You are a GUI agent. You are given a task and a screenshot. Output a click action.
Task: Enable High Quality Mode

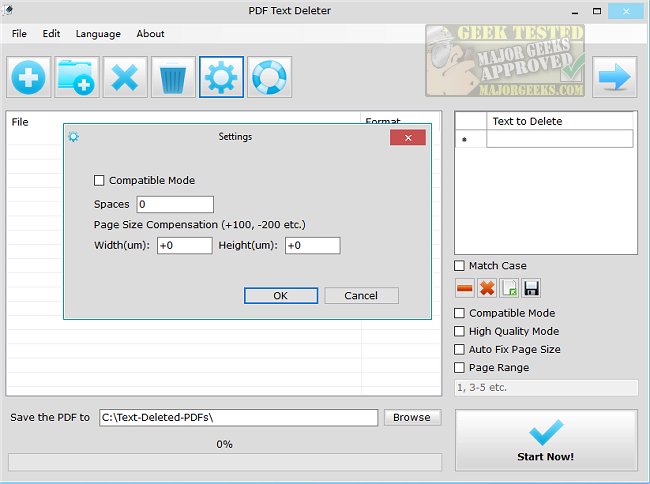tap(459, 331)
